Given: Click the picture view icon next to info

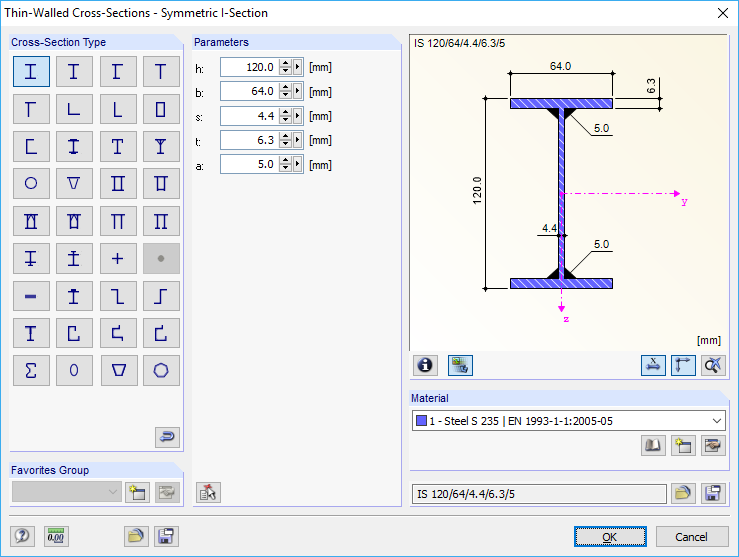Looking at the screenshot, I should coord(460,365).
